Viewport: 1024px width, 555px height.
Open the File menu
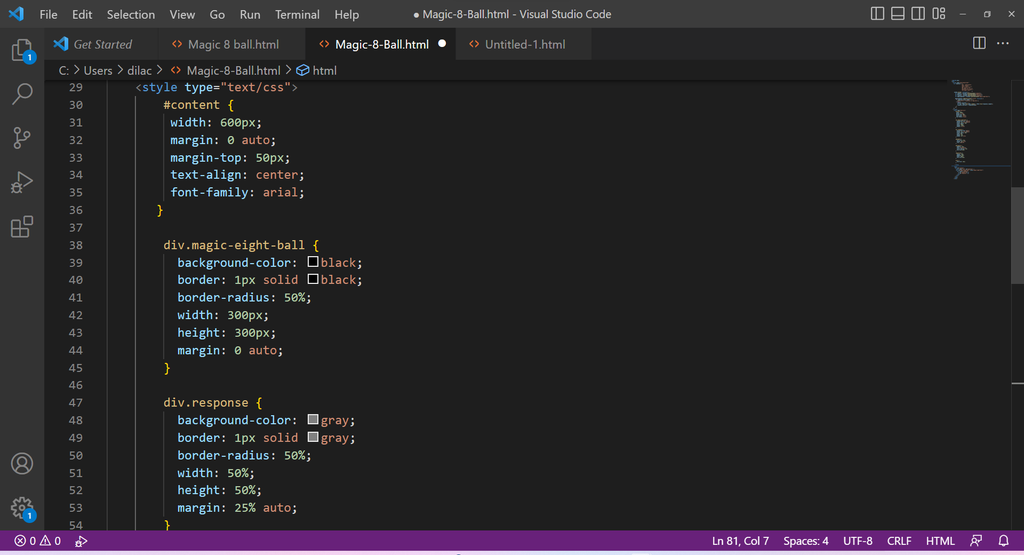(48, 14)
